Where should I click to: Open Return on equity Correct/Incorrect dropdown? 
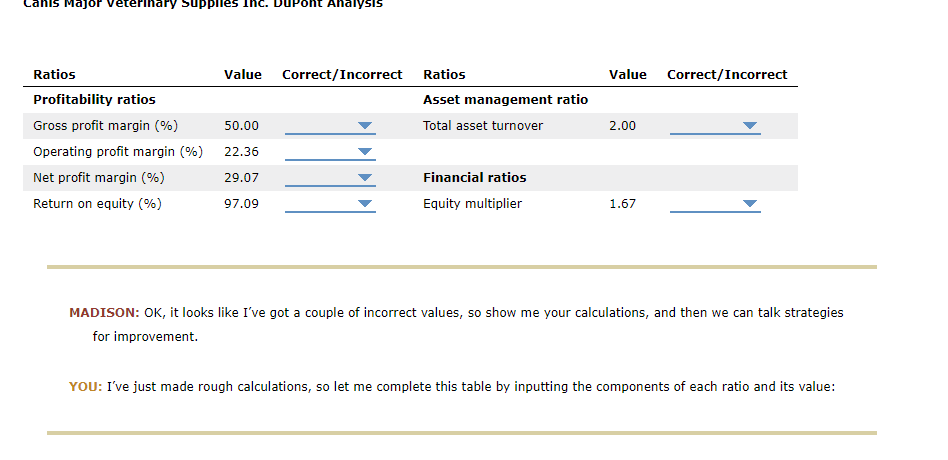pyautogui.click(x=330, y=204)
